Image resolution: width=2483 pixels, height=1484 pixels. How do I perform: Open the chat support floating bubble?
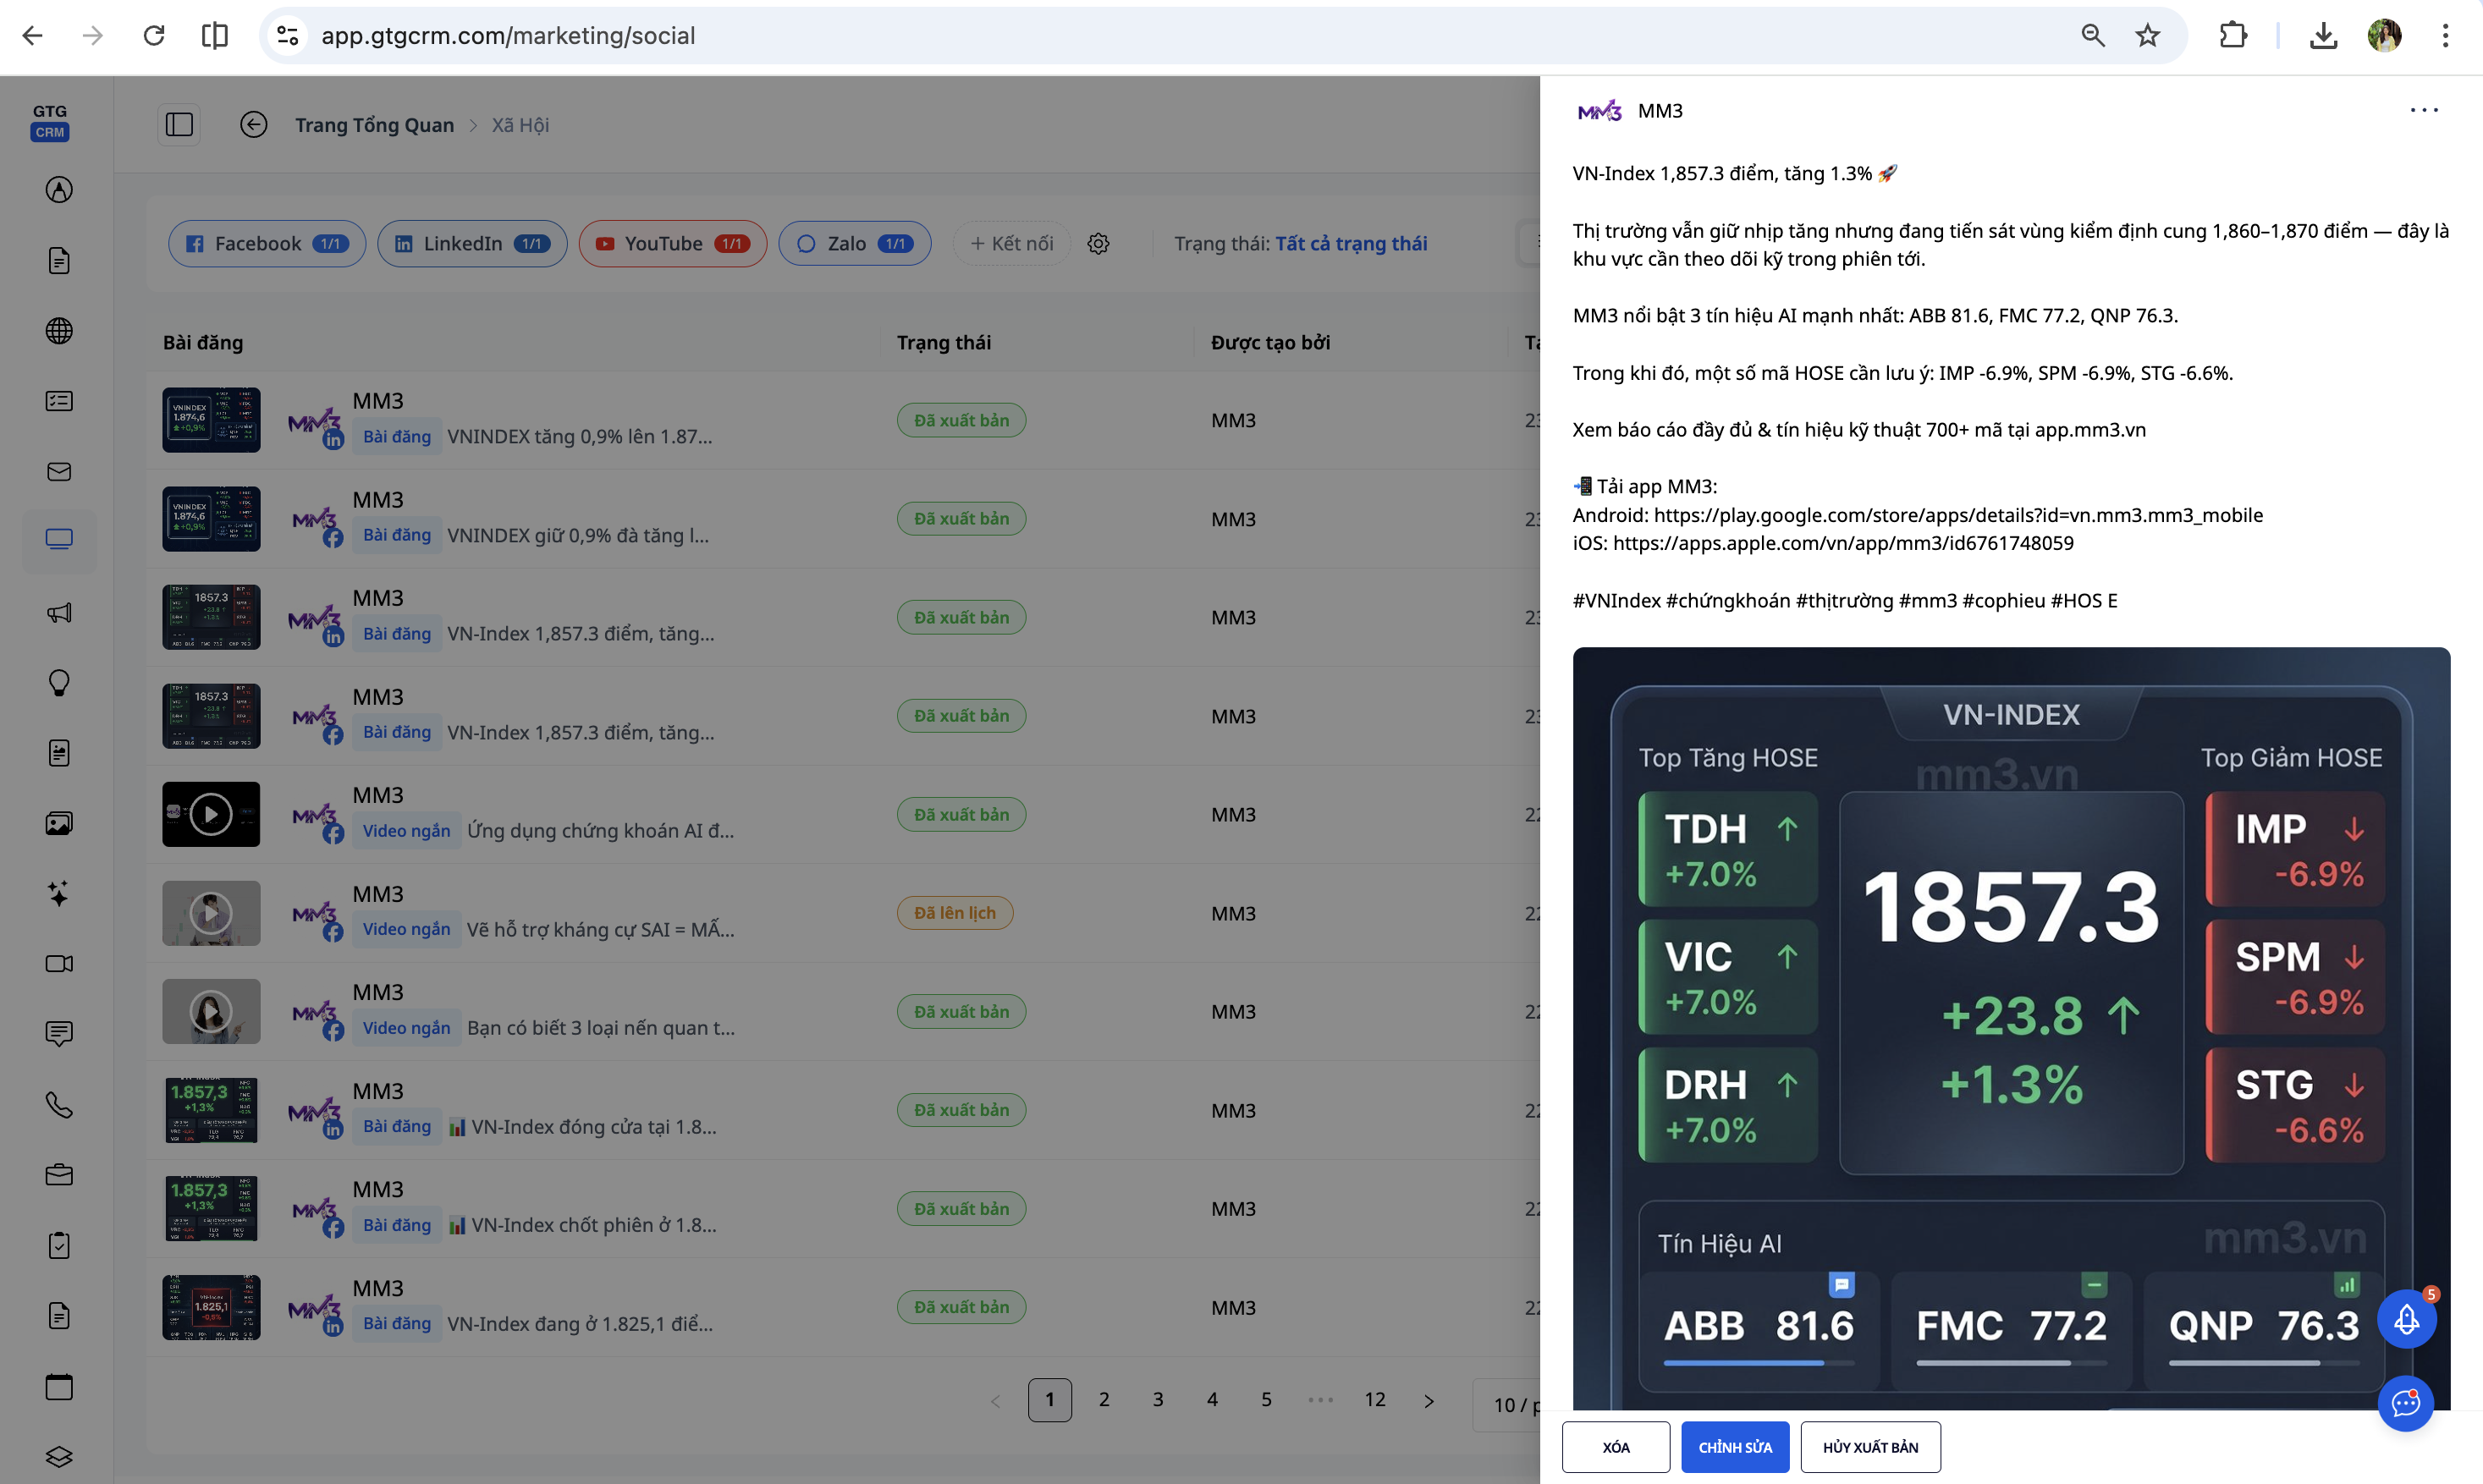pos(2406,1403)
